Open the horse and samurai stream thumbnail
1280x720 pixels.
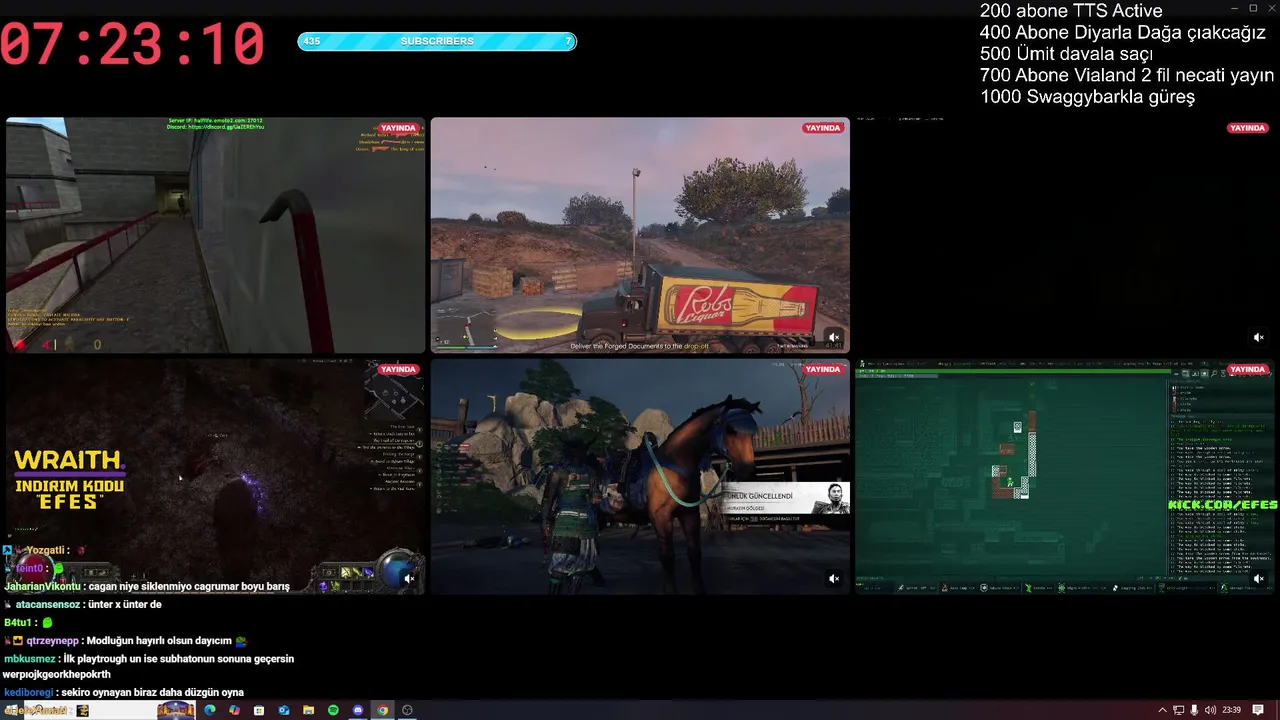pos(640,476)
